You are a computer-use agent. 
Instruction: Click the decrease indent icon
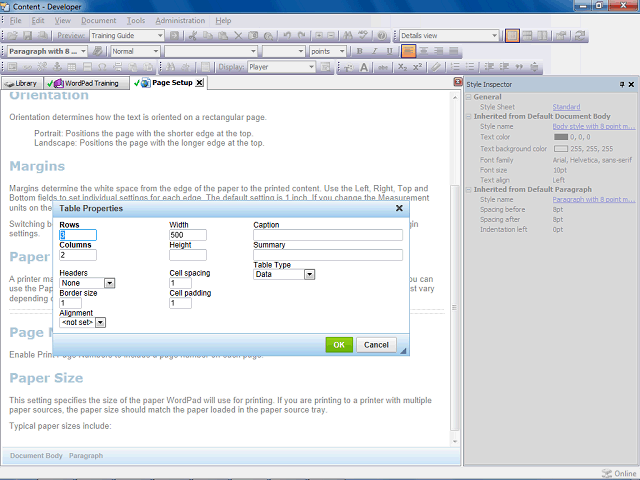coord(489,67)
